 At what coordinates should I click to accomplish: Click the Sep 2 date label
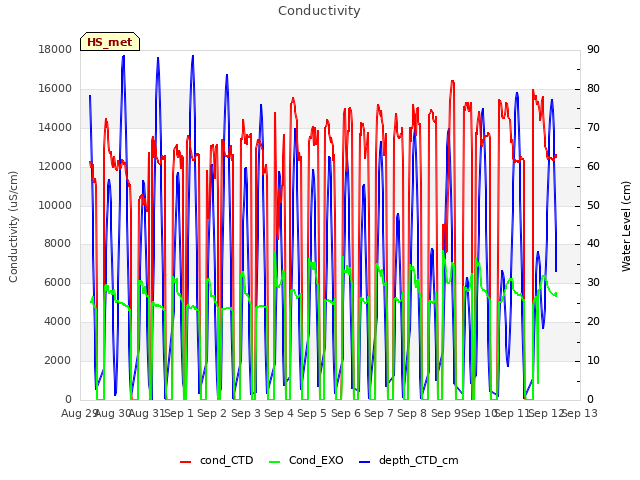pos(212,413)
